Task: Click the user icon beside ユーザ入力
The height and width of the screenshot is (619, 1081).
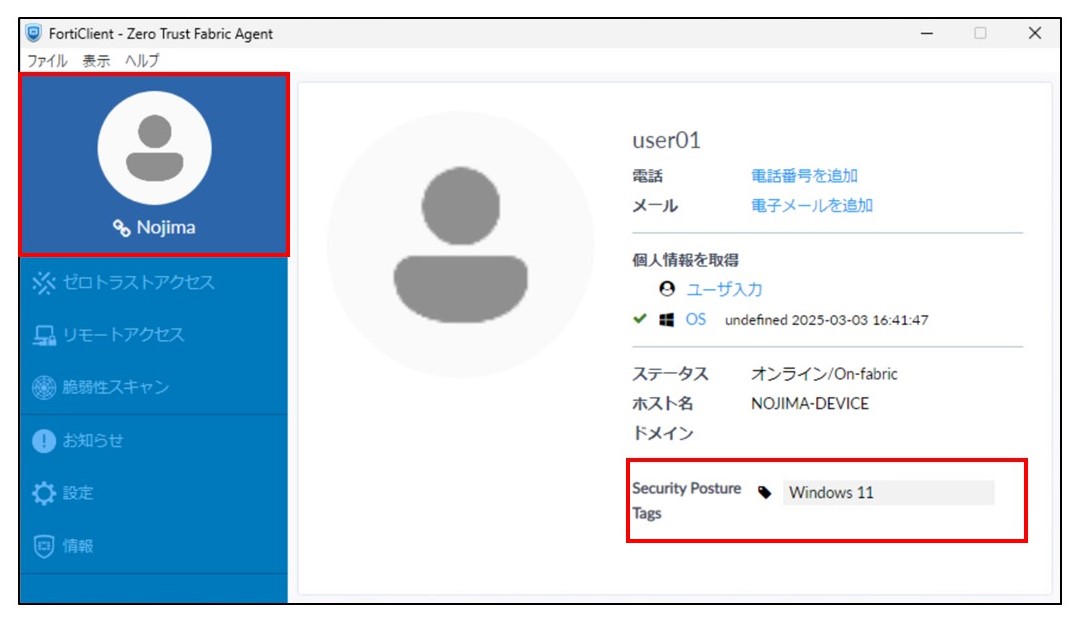Action: point(667,289)
